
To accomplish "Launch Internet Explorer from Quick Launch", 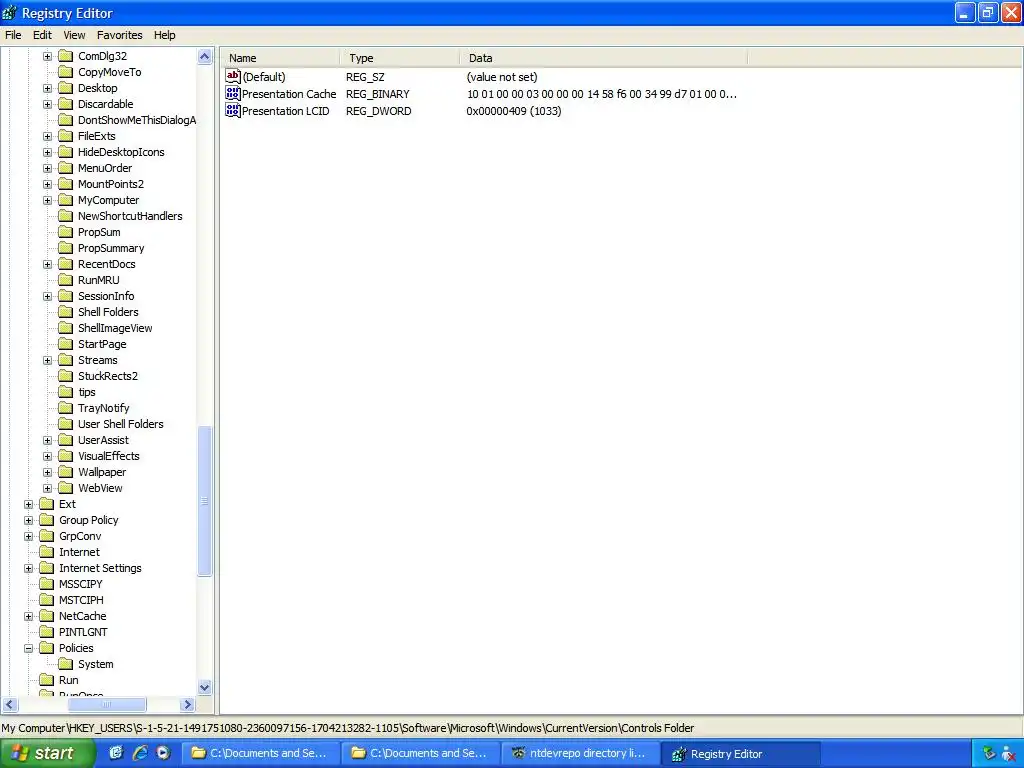I will click(140, 753).
